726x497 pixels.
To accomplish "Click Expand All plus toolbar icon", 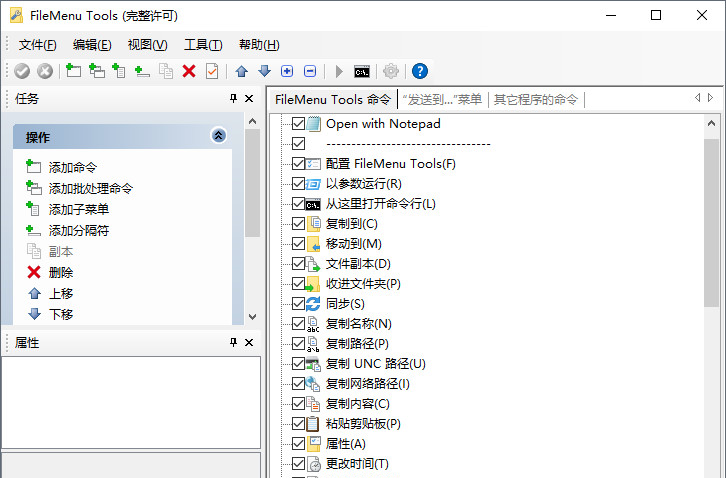I will tap(287, 71).
